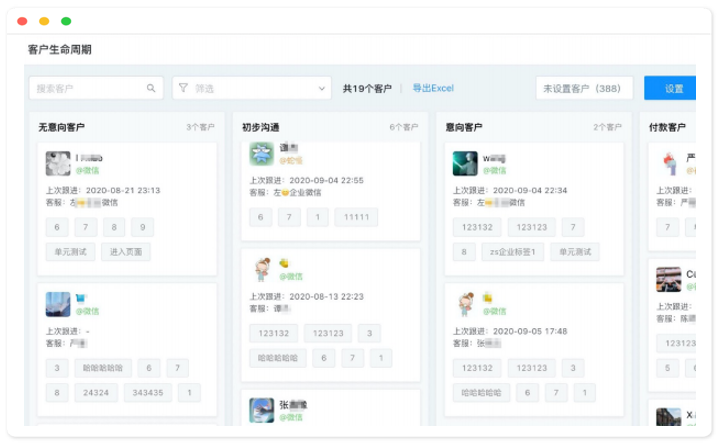Click first customer avatar in 初步沟通 column
719x446 pixels.
coord(261,154)
